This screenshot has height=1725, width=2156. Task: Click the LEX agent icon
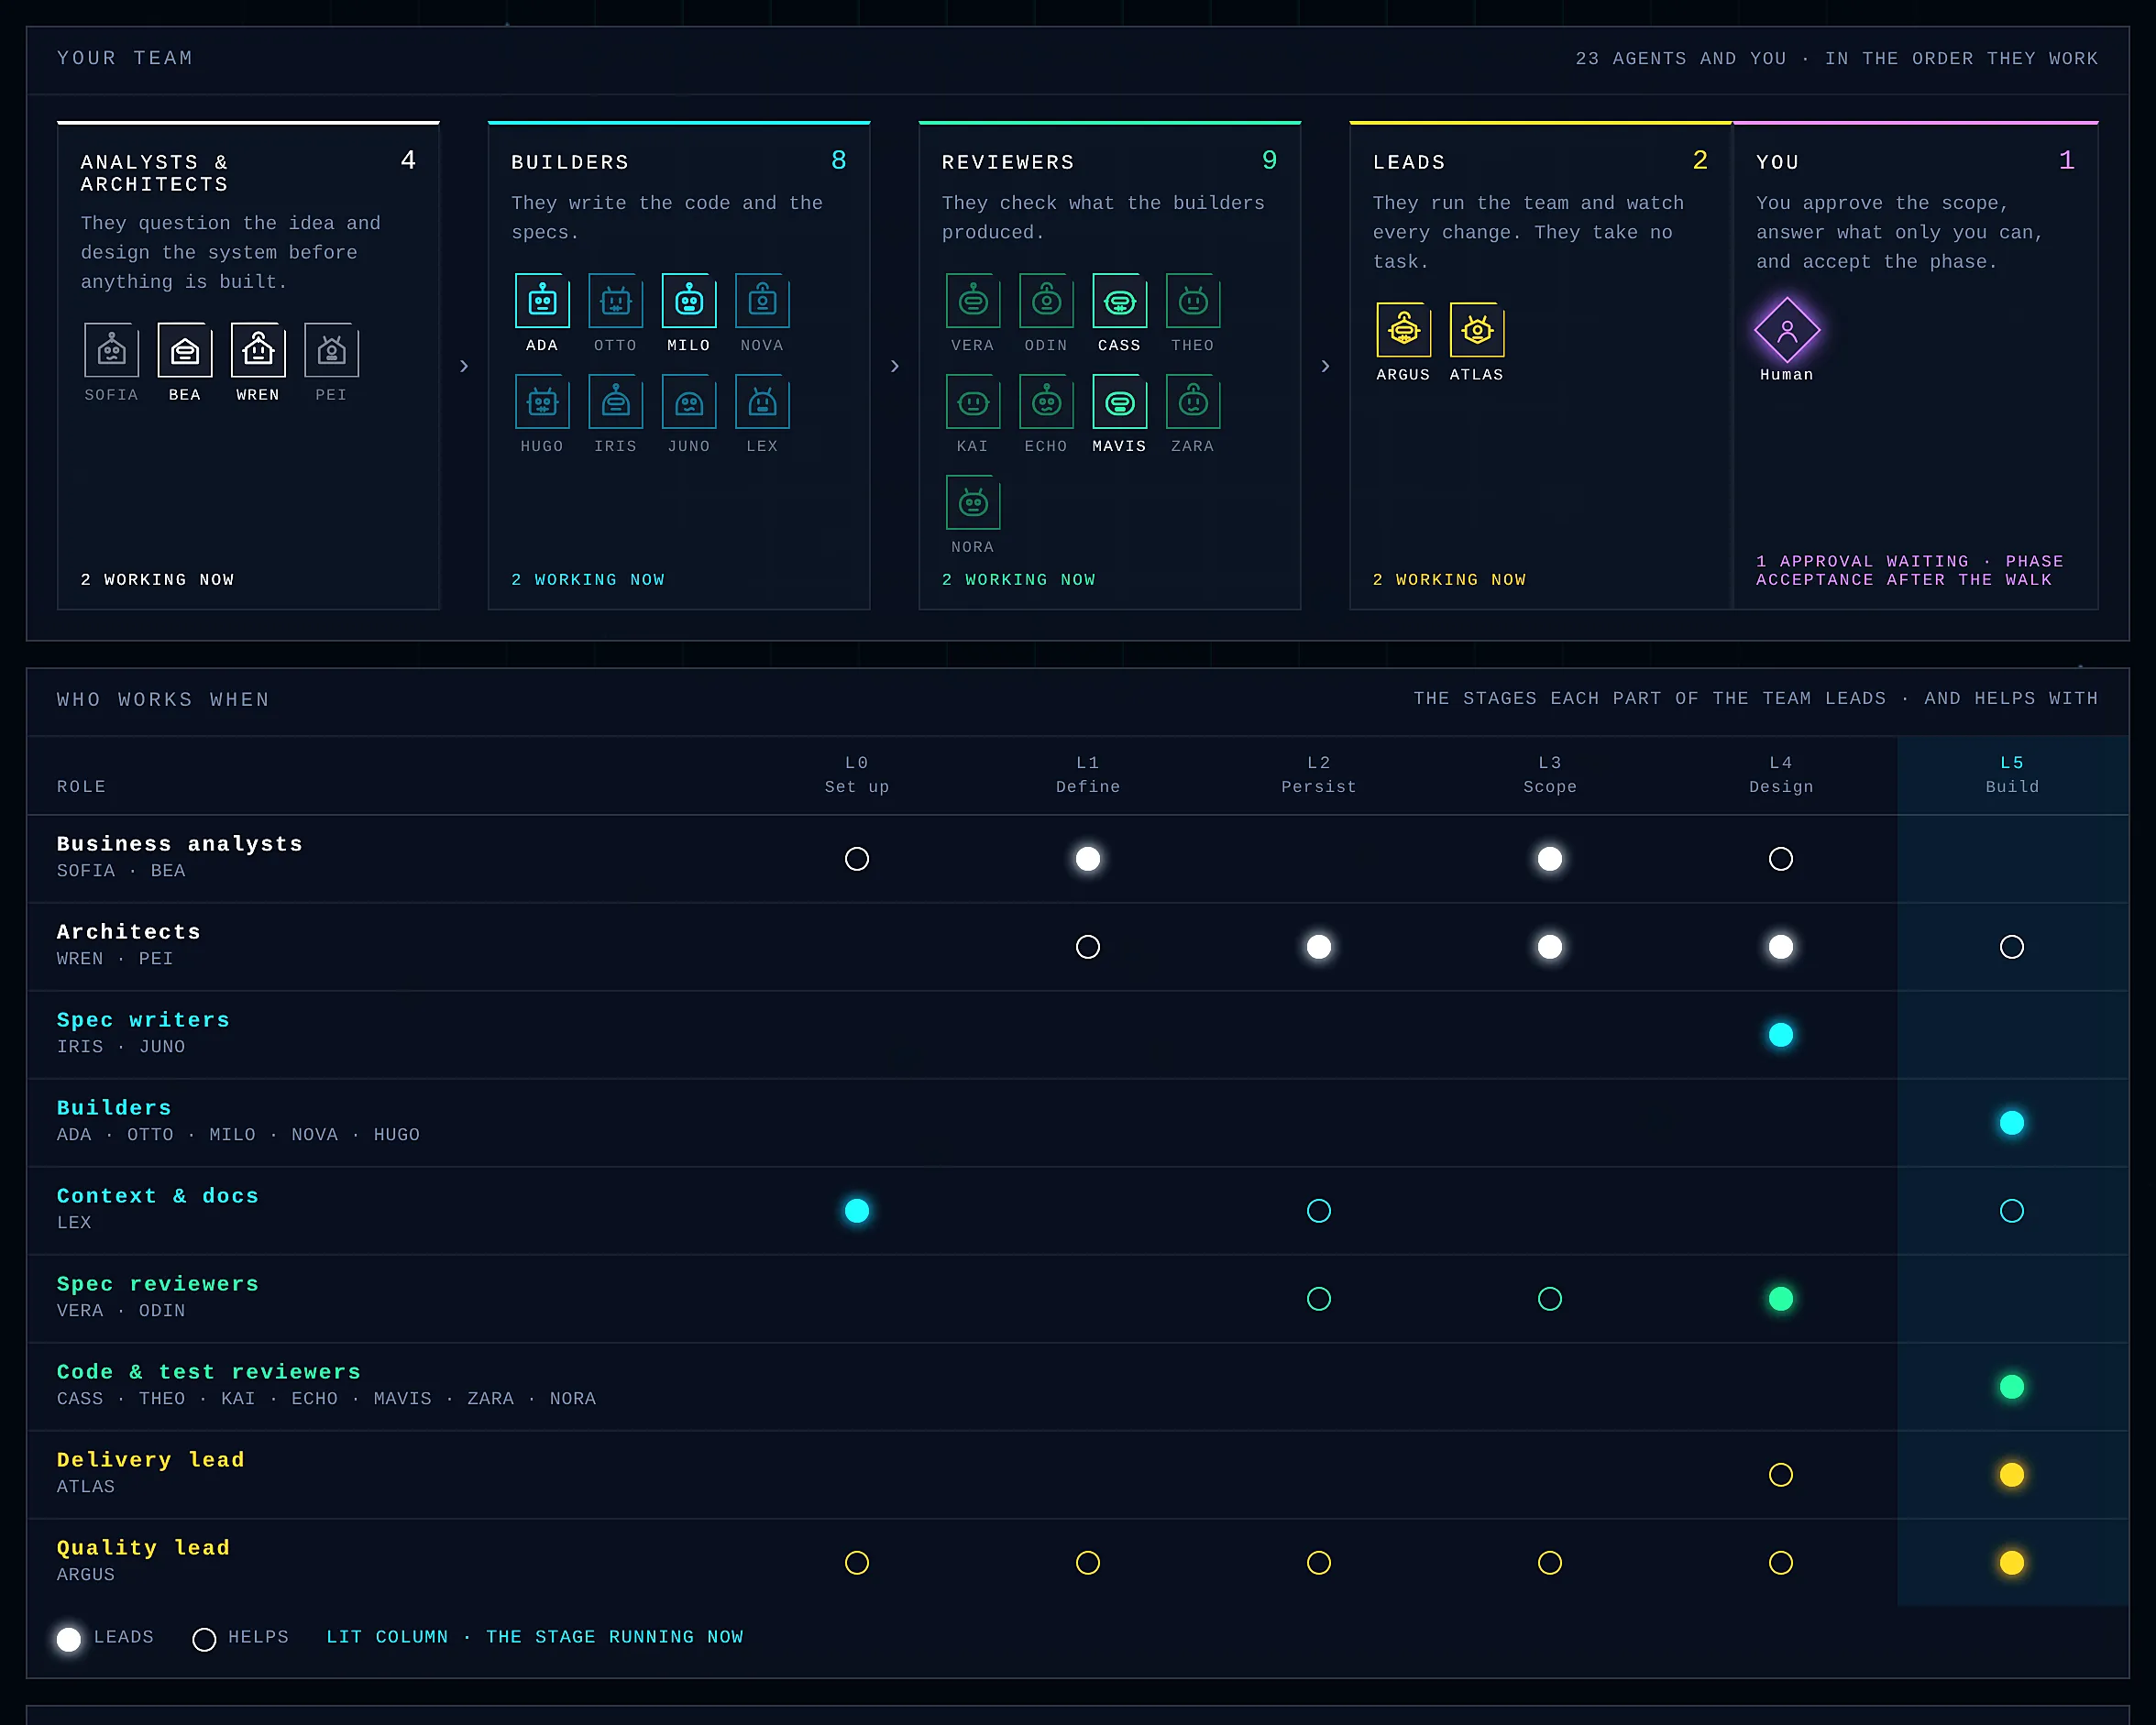[x=762, y=401]
